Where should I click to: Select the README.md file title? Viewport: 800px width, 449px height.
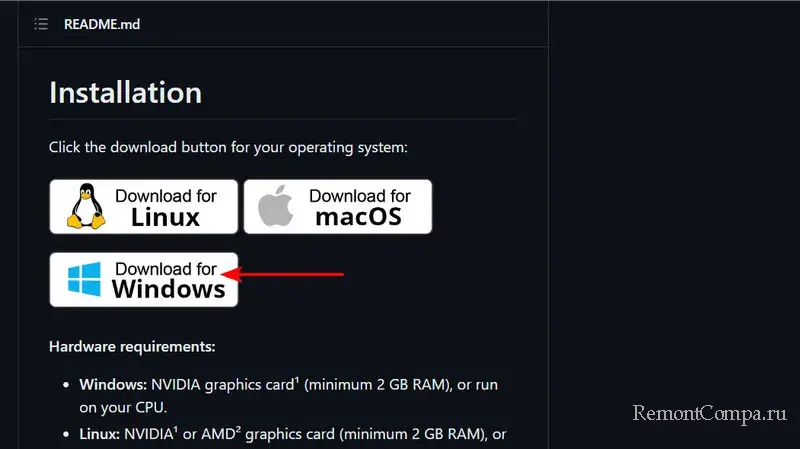click(x=101, y=24)
